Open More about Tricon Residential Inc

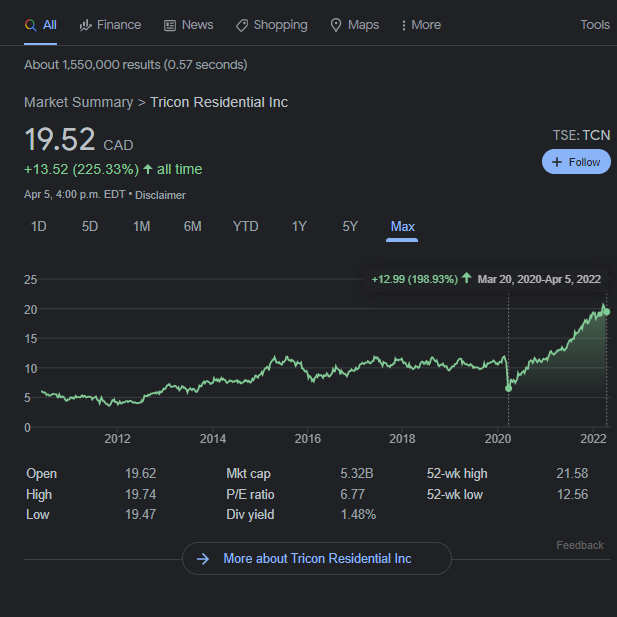tap(317, 558)
